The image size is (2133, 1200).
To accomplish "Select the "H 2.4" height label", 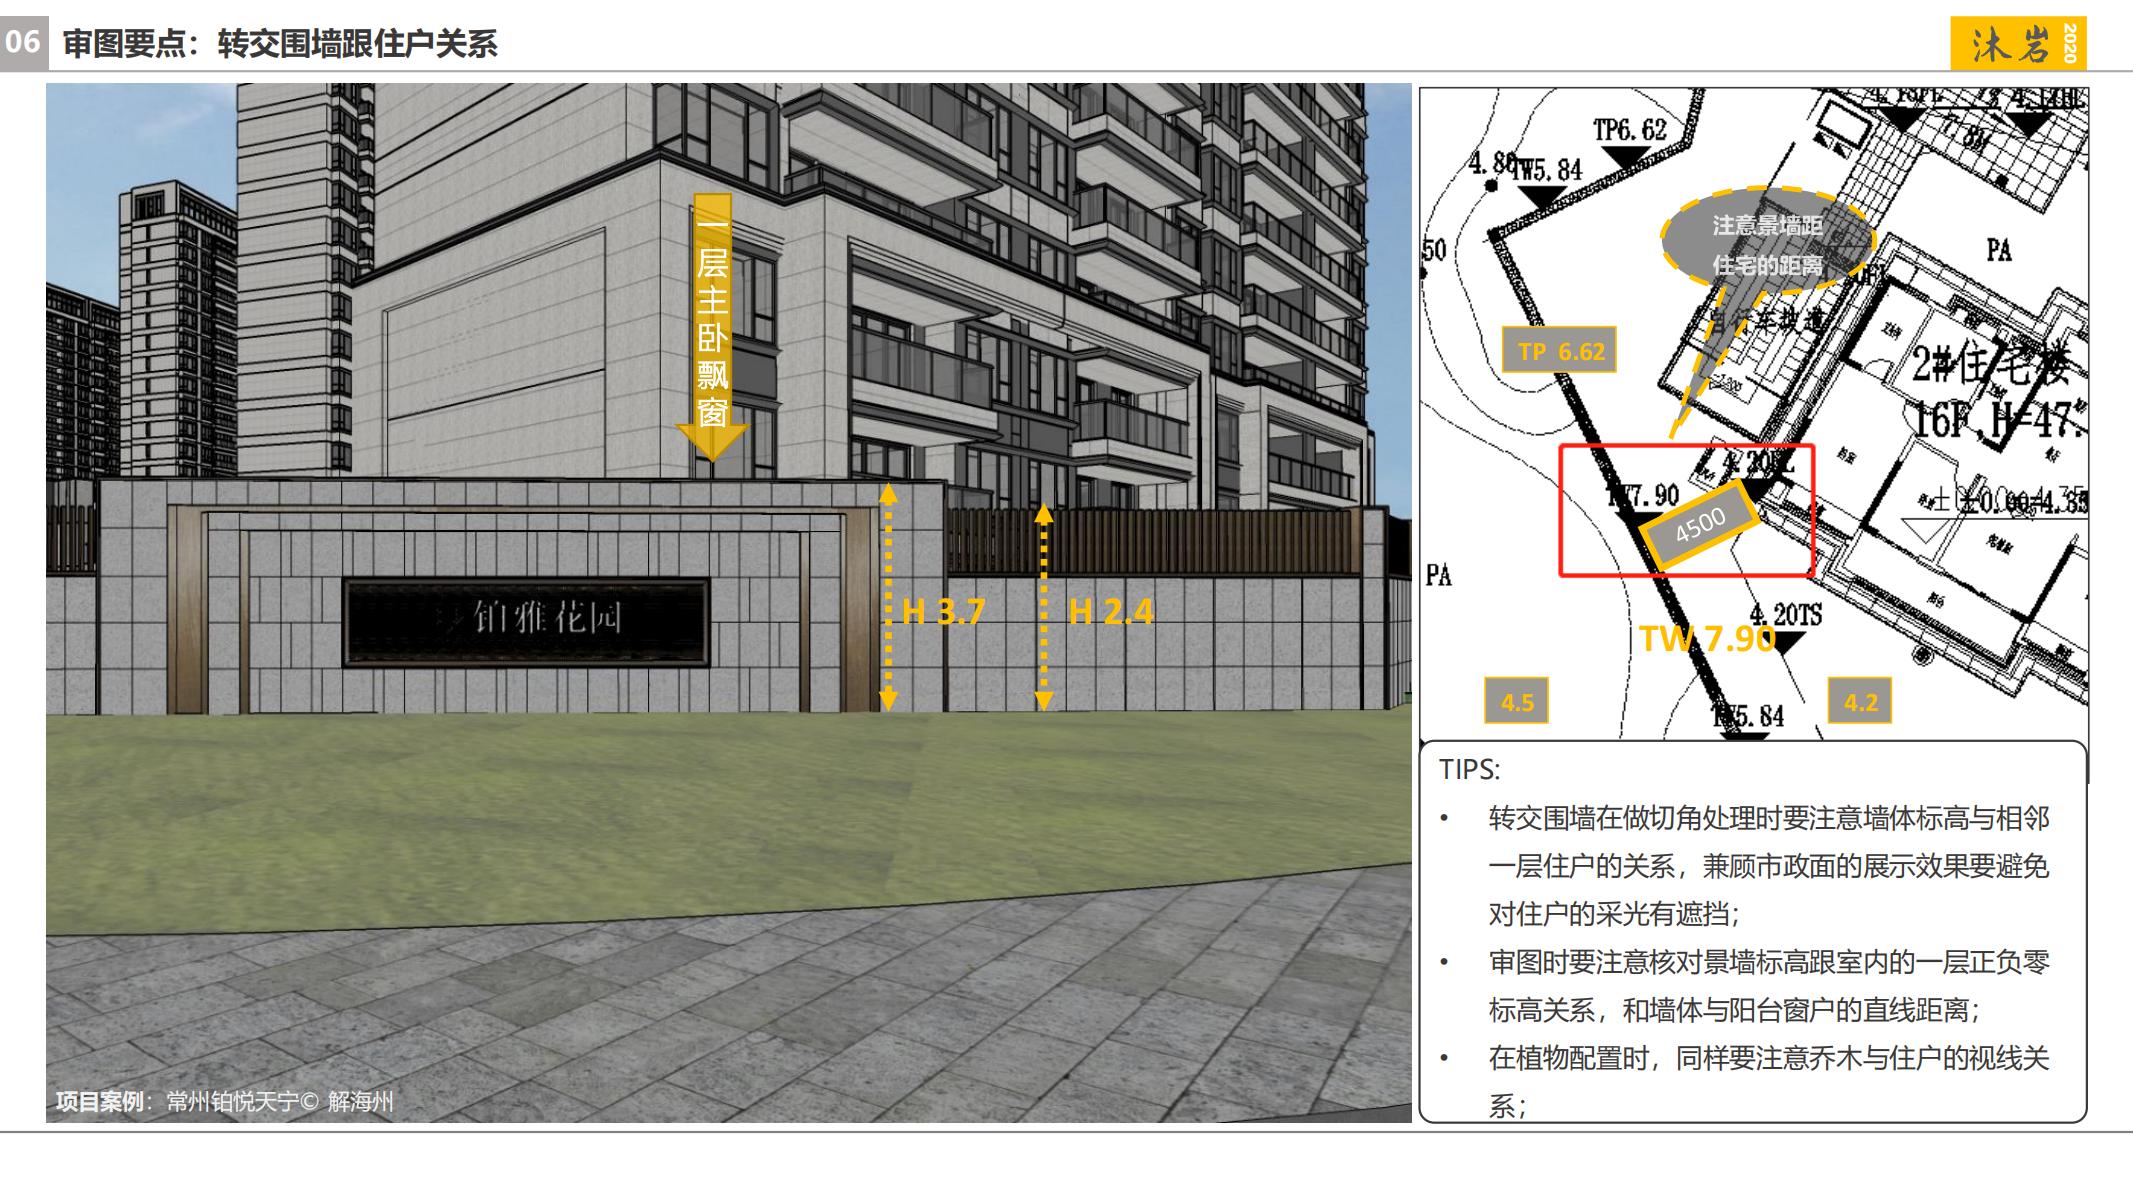I will coord(1110,611).
